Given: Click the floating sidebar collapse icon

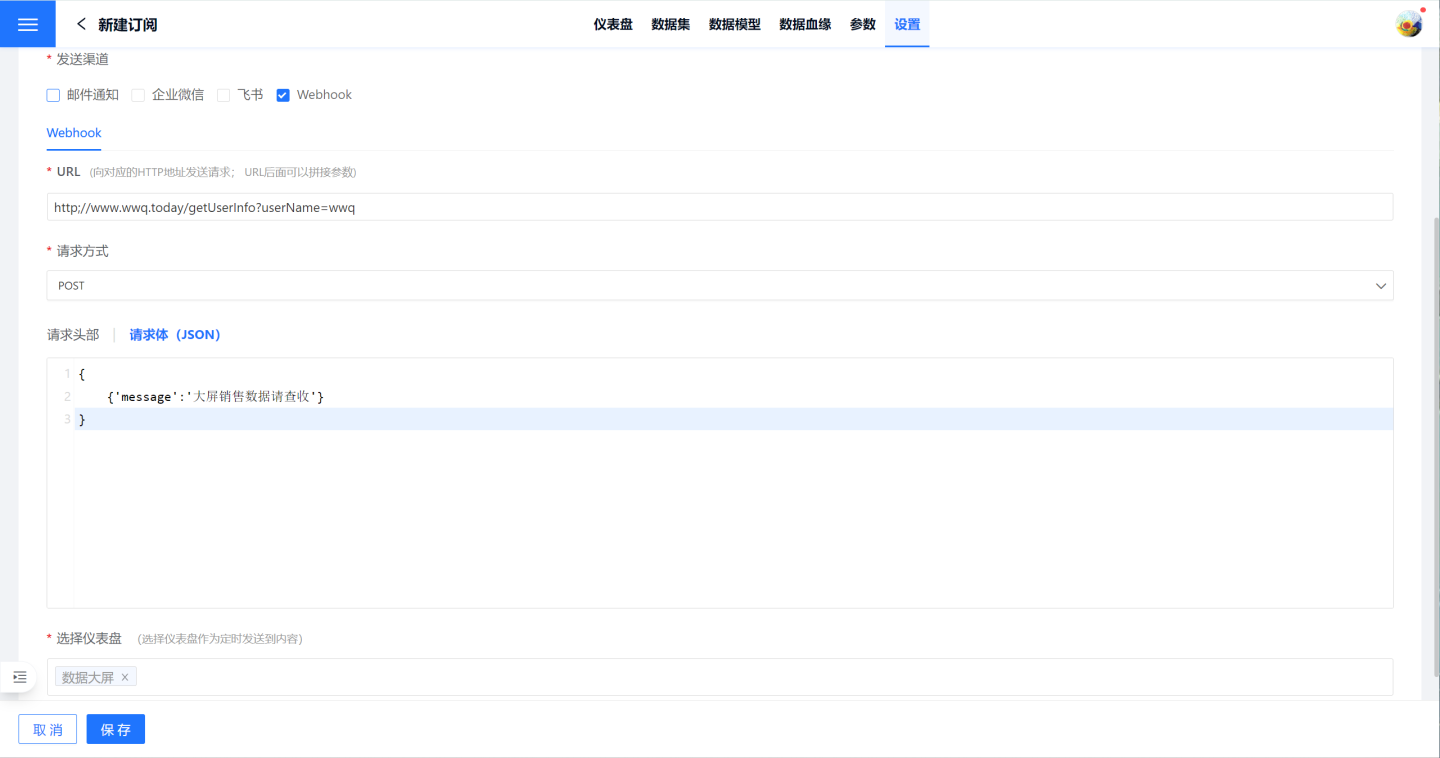Looking at the screenshot, I should tap(20, 677).
